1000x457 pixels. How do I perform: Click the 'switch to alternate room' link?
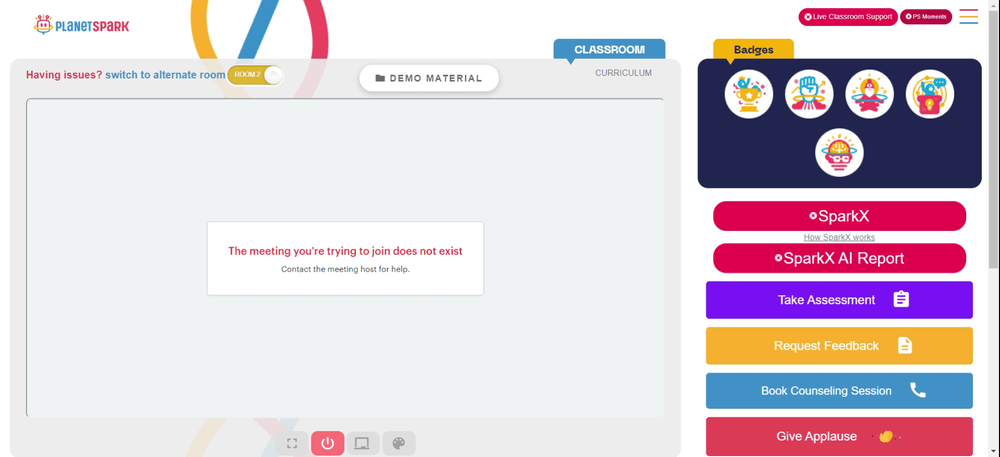pyautogui.click(x=165, y=75)
